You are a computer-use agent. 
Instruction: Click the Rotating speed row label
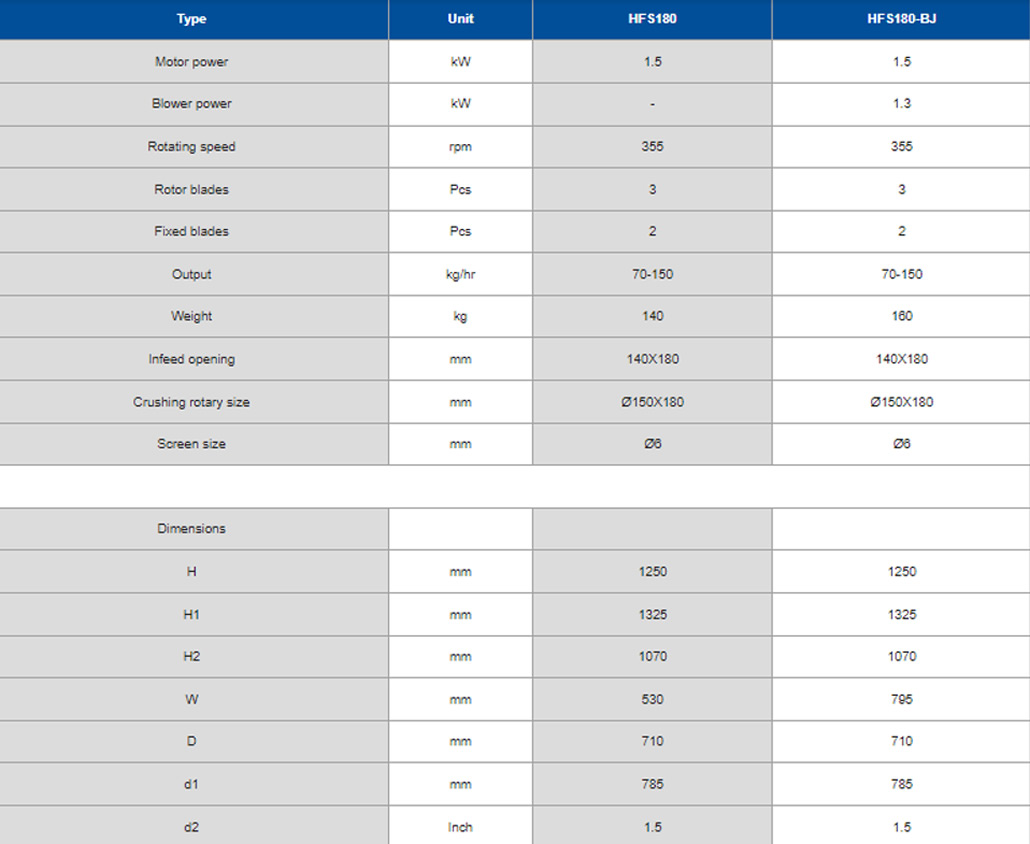point(191,146)
